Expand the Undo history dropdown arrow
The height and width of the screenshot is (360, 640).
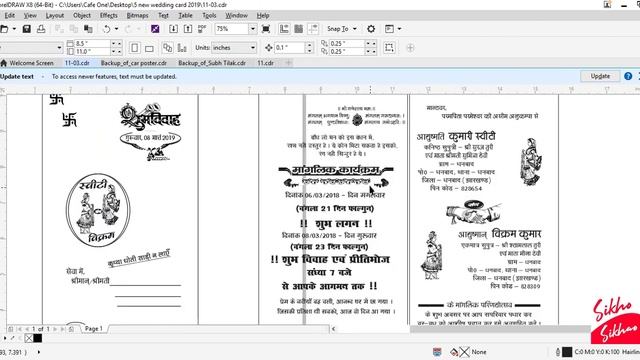click(x=116, y=29)
